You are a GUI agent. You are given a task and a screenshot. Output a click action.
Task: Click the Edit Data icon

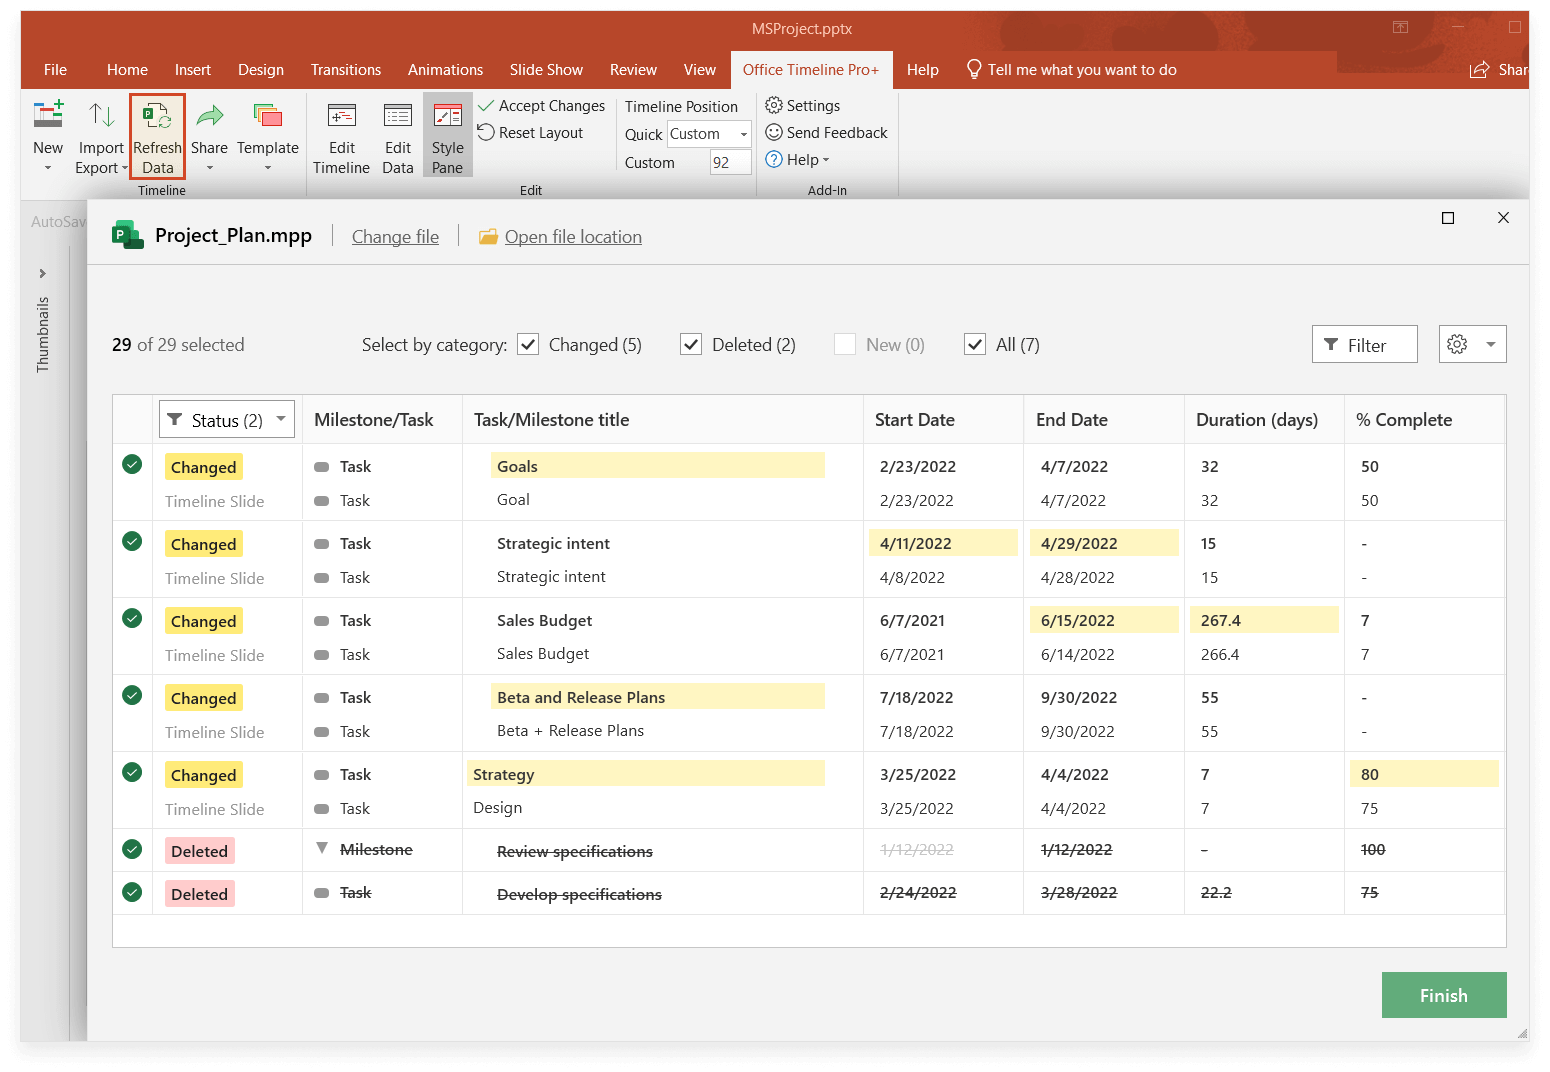(397, 136)
